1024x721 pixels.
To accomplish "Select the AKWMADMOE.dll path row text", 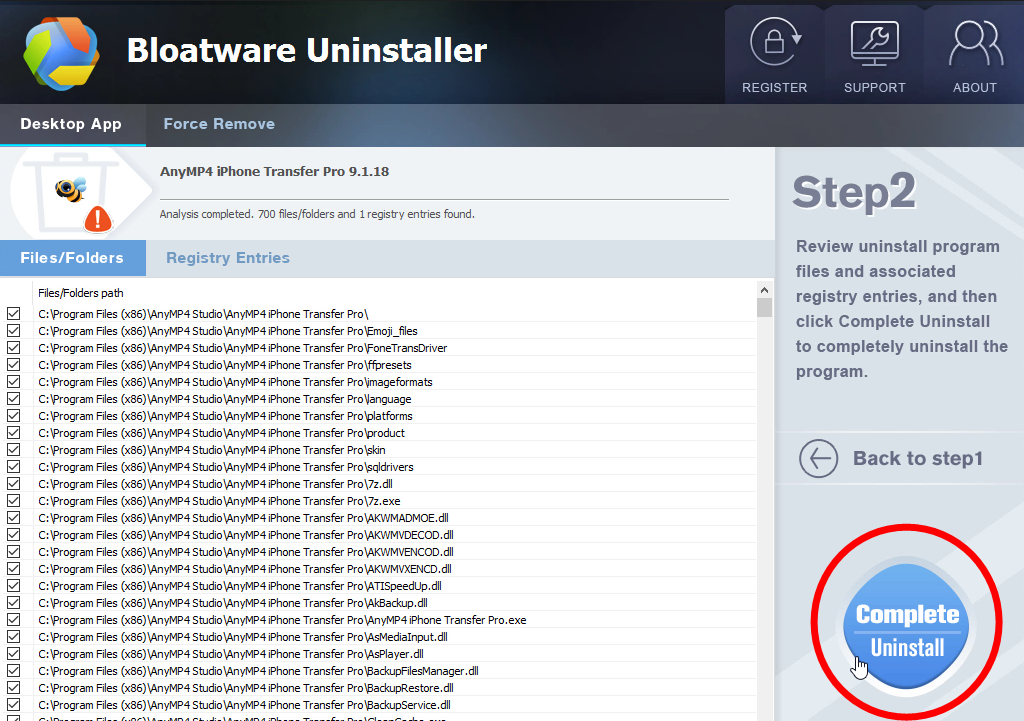I will (x=243, y=518).
